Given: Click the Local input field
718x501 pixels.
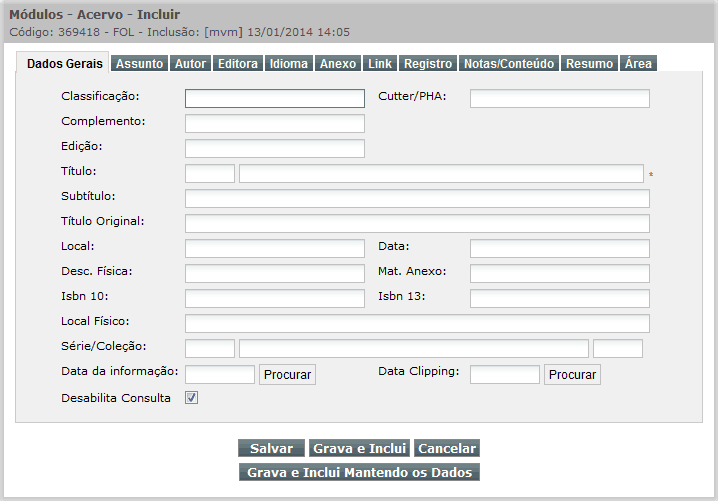Looking at the screenshot, I should point(275,249).
